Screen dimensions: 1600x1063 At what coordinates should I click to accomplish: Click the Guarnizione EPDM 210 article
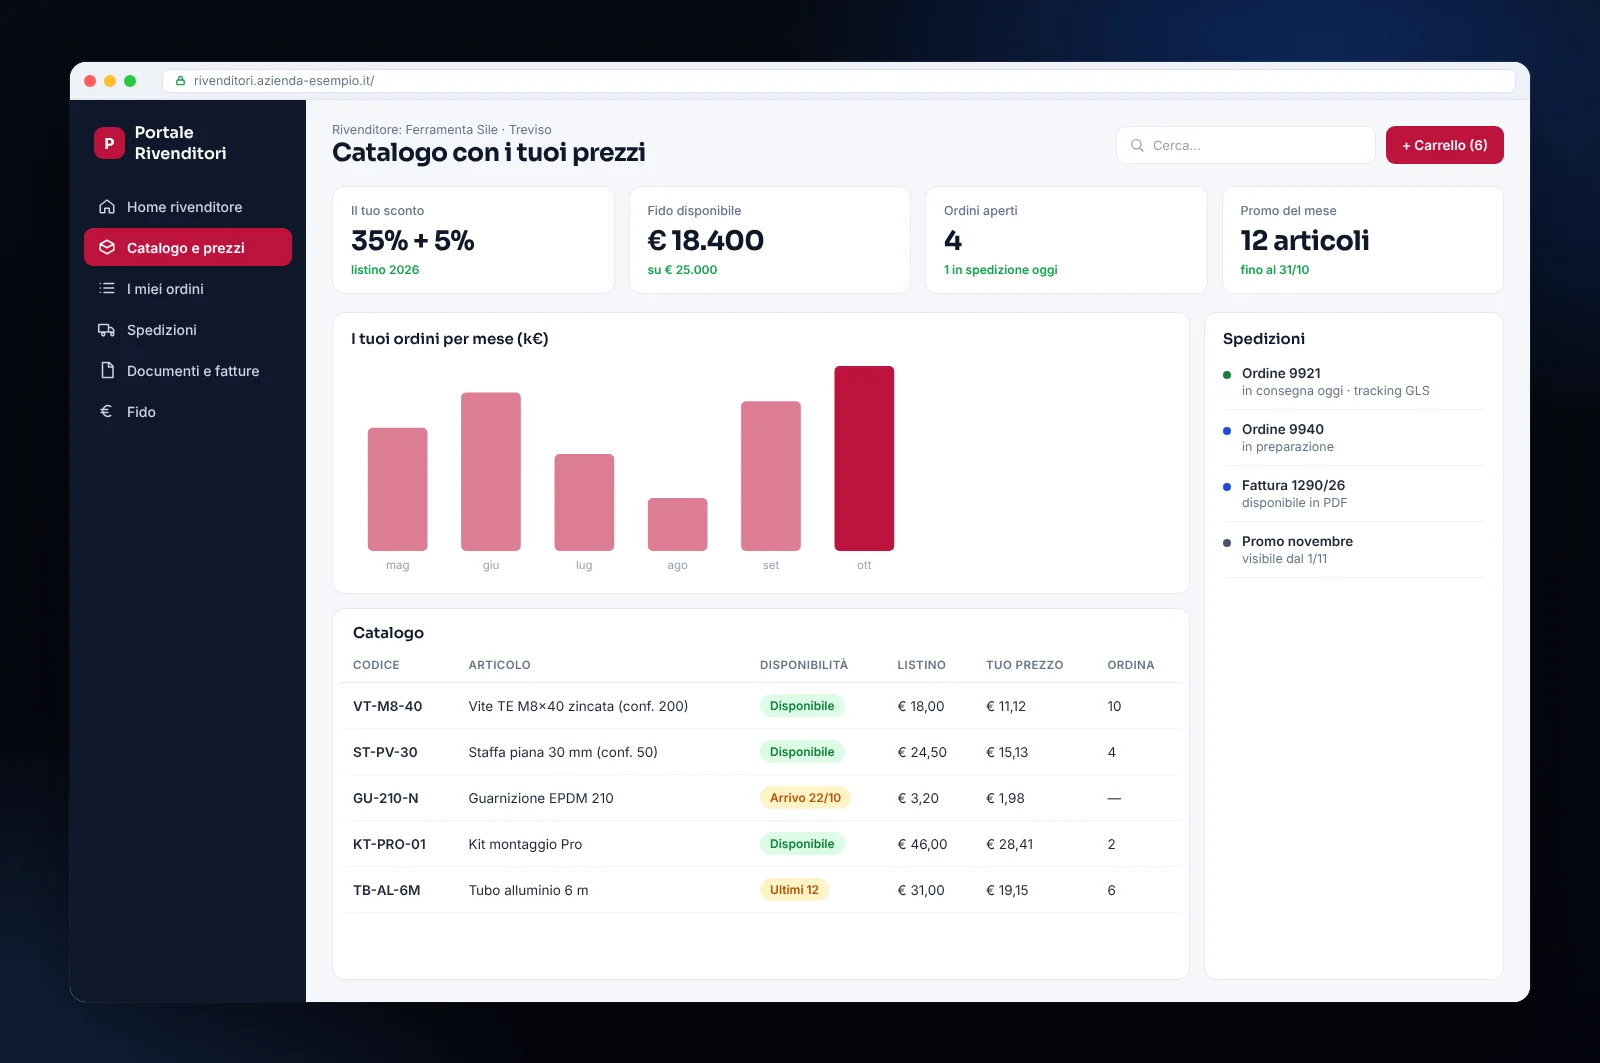pos(541,798)
